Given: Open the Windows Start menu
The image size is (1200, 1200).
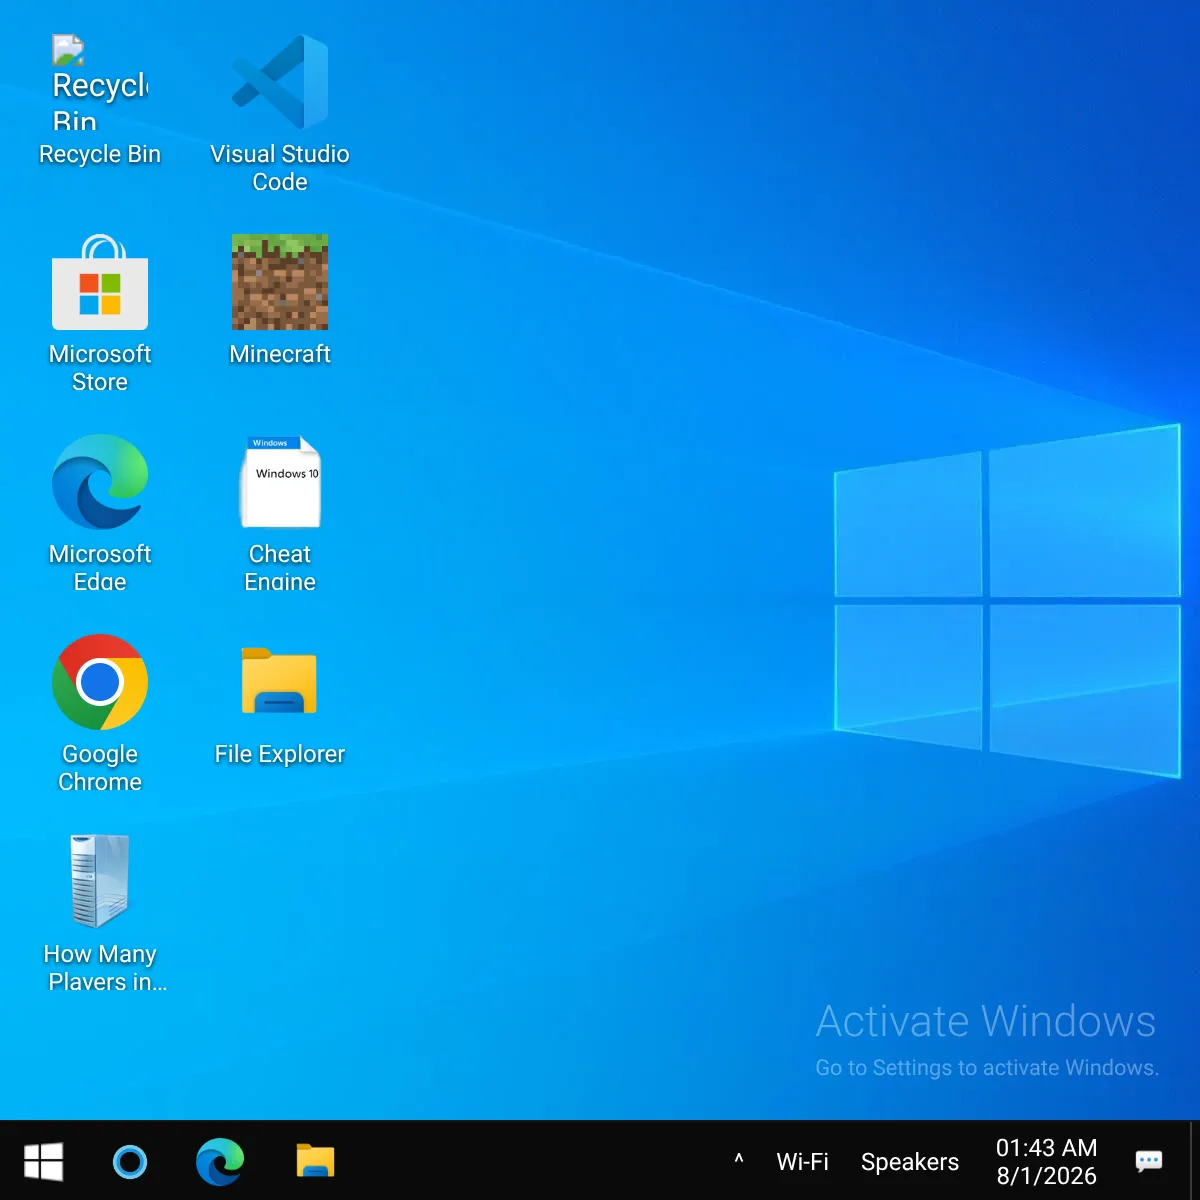Looking at the screenshot, I should (x=44, y=1161).
